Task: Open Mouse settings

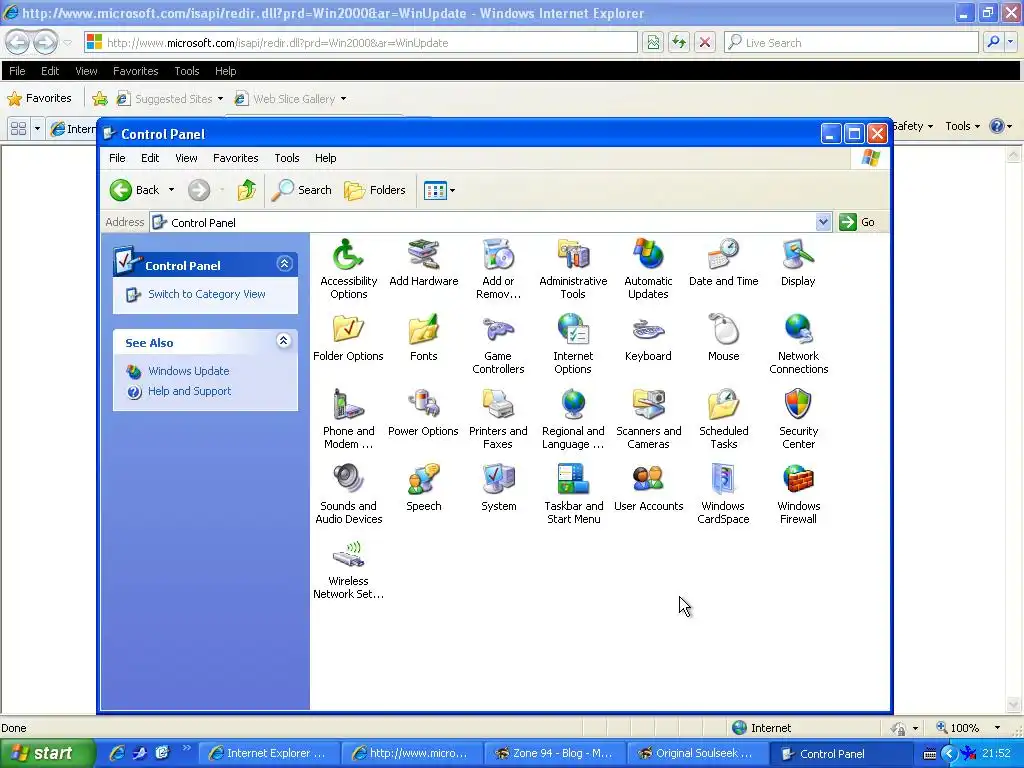Action: (724, 338)
